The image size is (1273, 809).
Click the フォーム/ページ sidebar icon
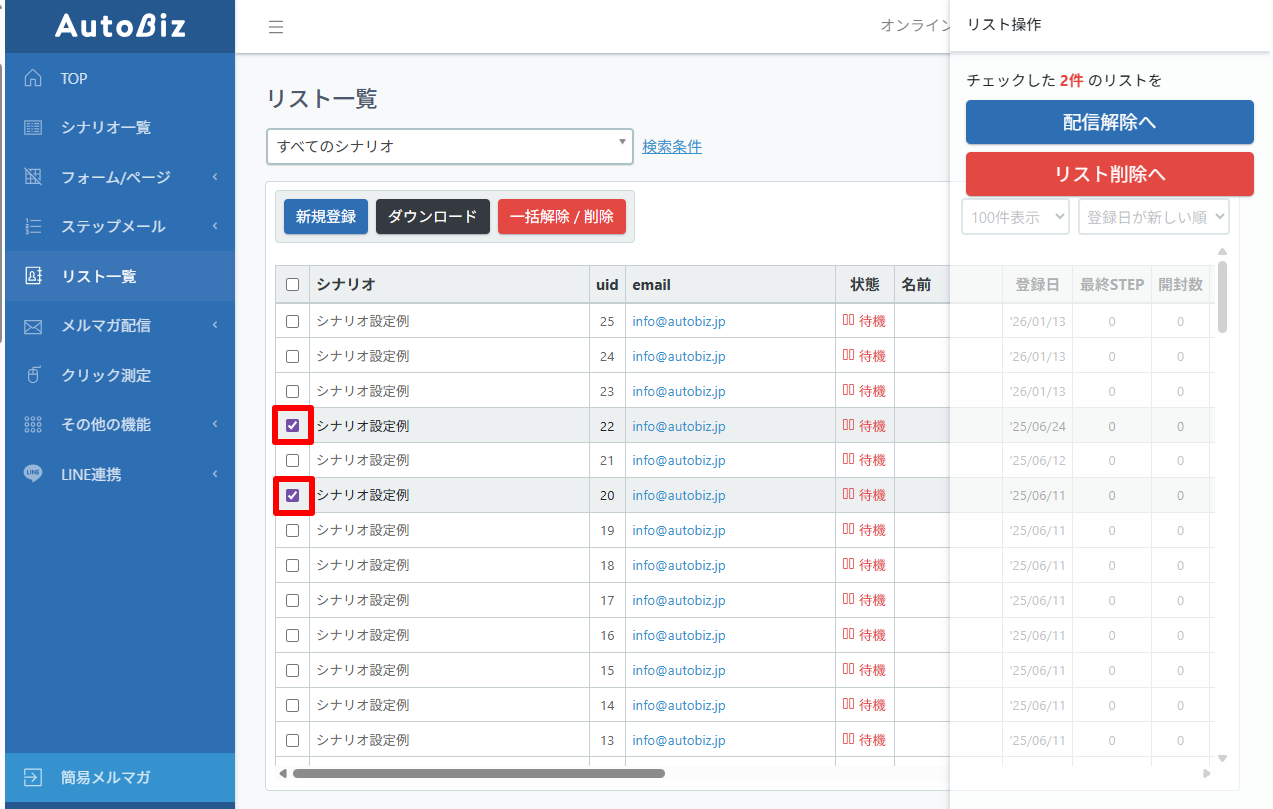point(33,177)
